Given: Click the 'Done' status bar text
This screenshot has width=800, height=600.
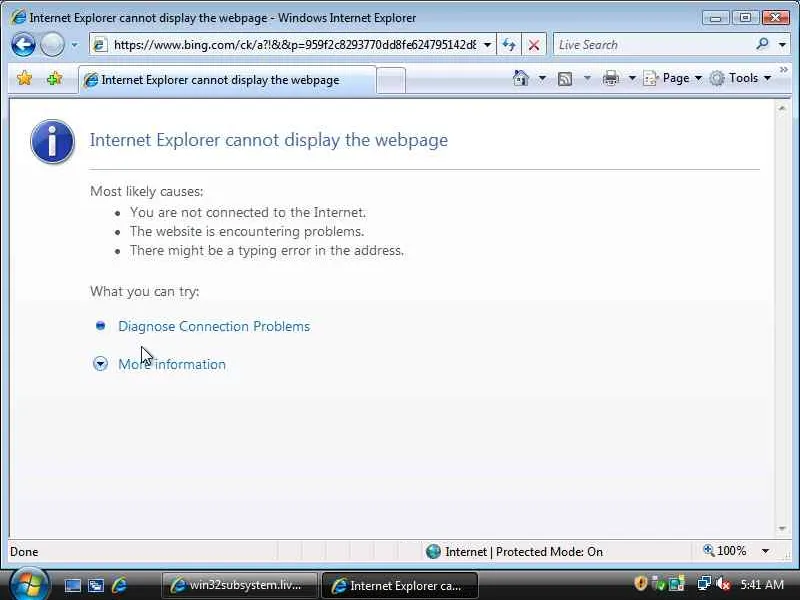Looking at the screenshot, I should [x=24, y=552].
